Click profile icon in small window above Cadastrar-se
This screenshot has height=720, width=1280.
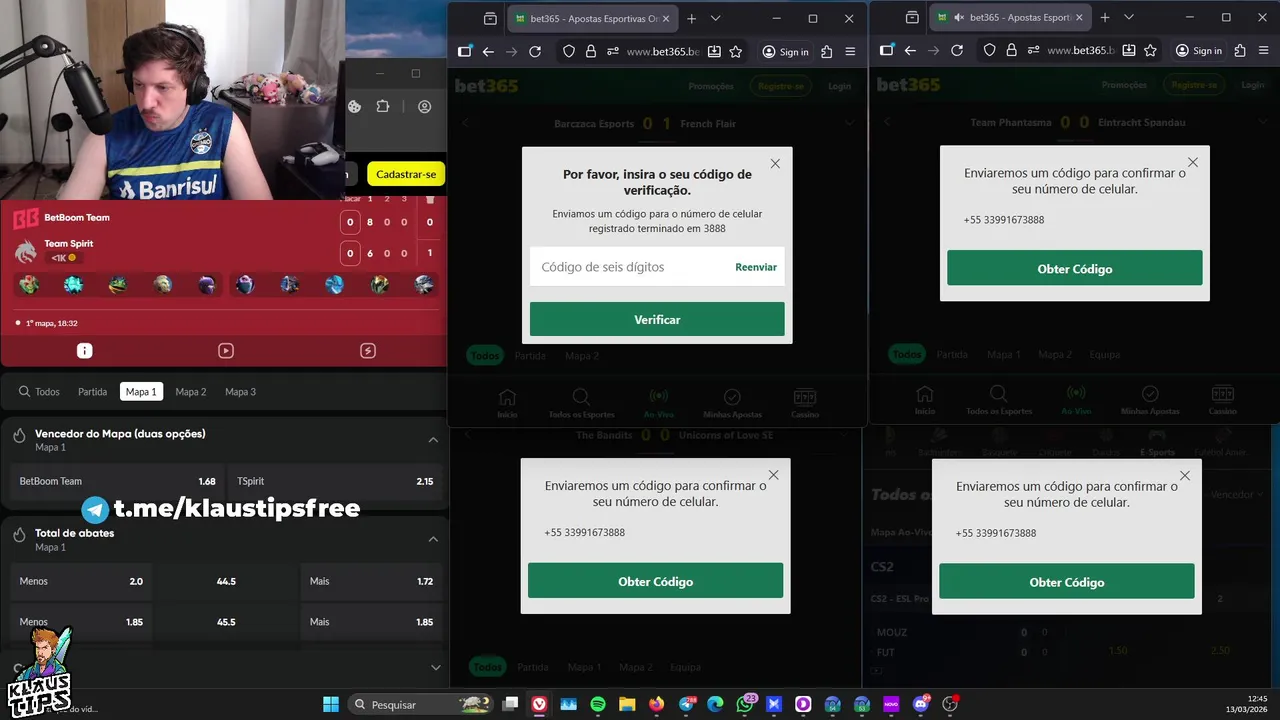click(x=425, y=107)
